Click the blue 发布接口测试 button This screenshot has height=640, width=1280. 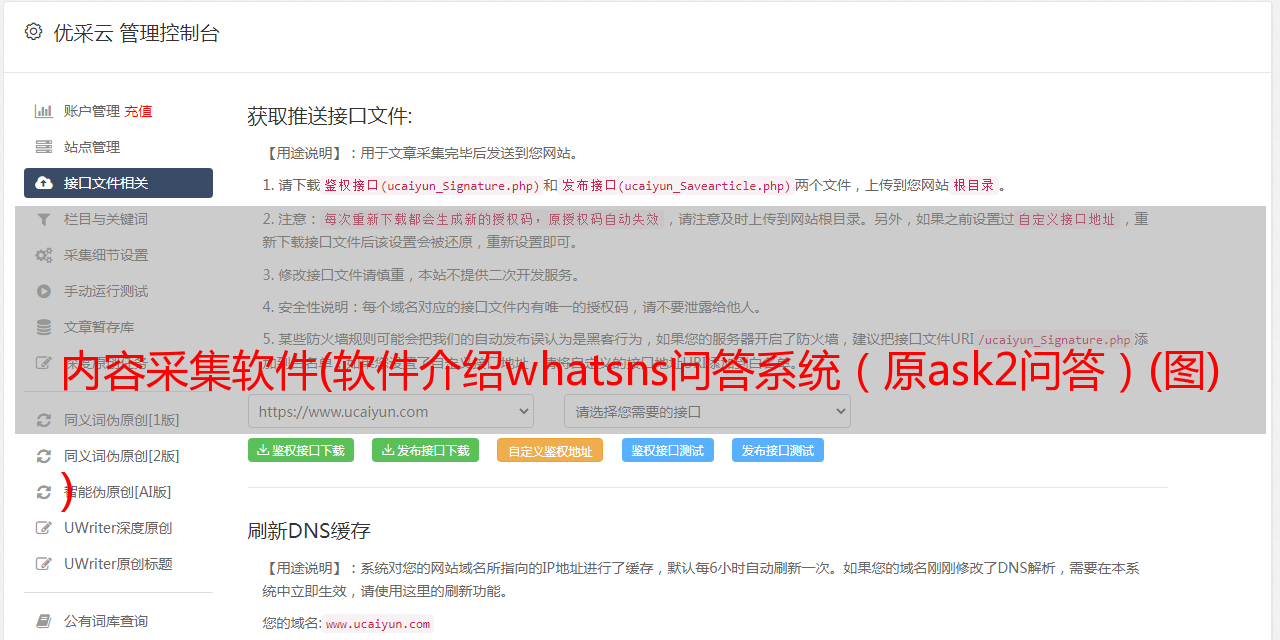[778, 450]
